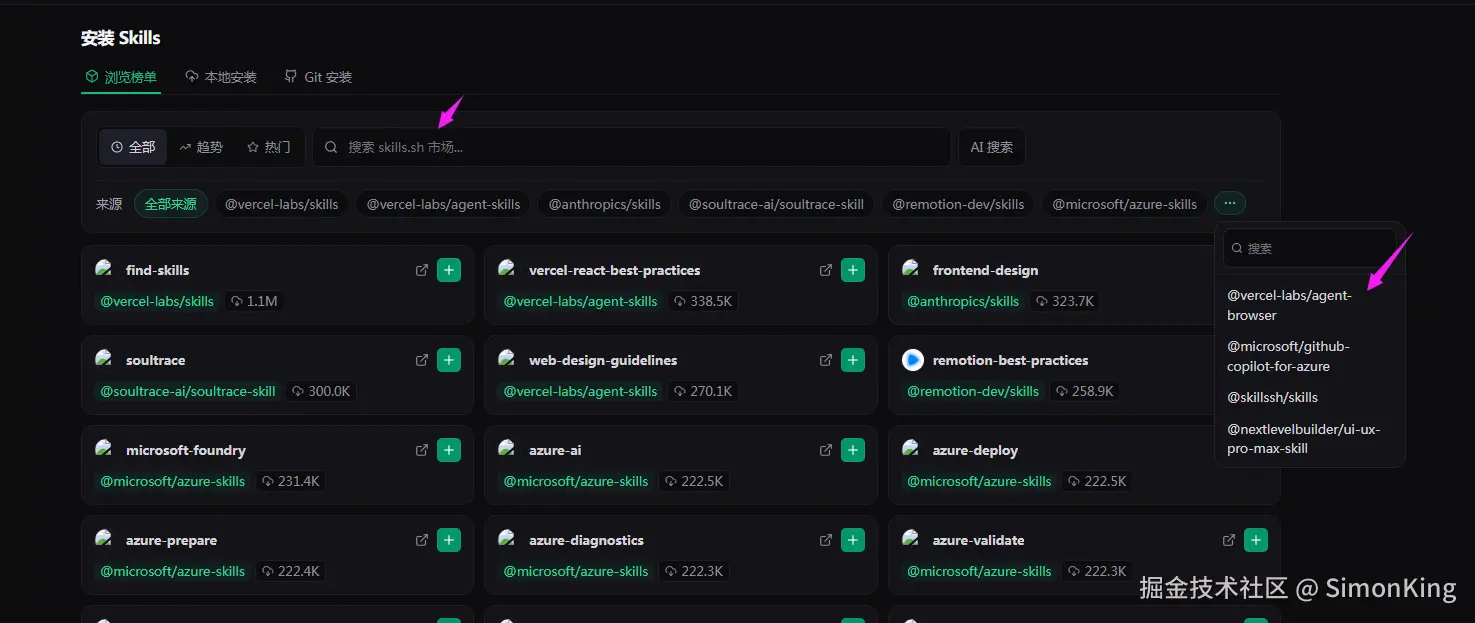Open @vercel-labs/agent-skills link under web-design-guidelines
This screenshot has height=623, width=1475.
coord(581,391)
